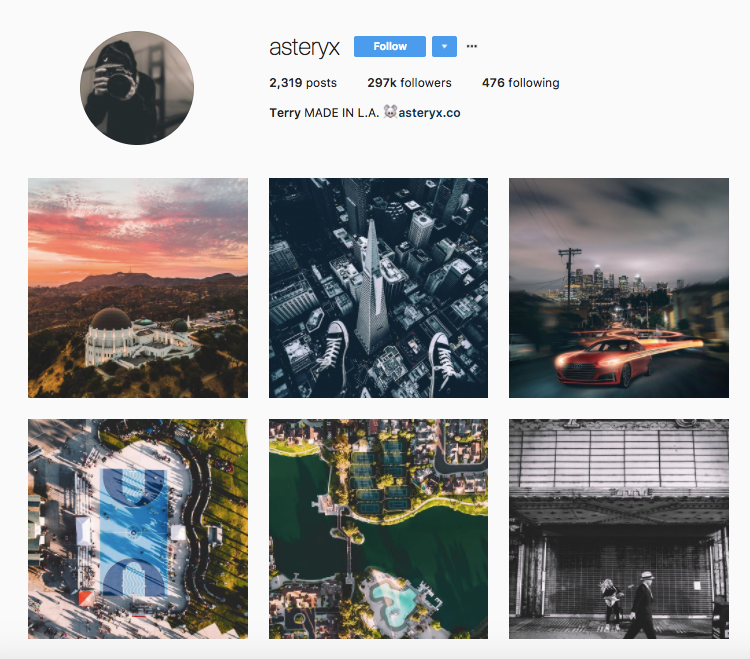
Task: Click the red Audi car in photo
Action: (x=604, y=362)
